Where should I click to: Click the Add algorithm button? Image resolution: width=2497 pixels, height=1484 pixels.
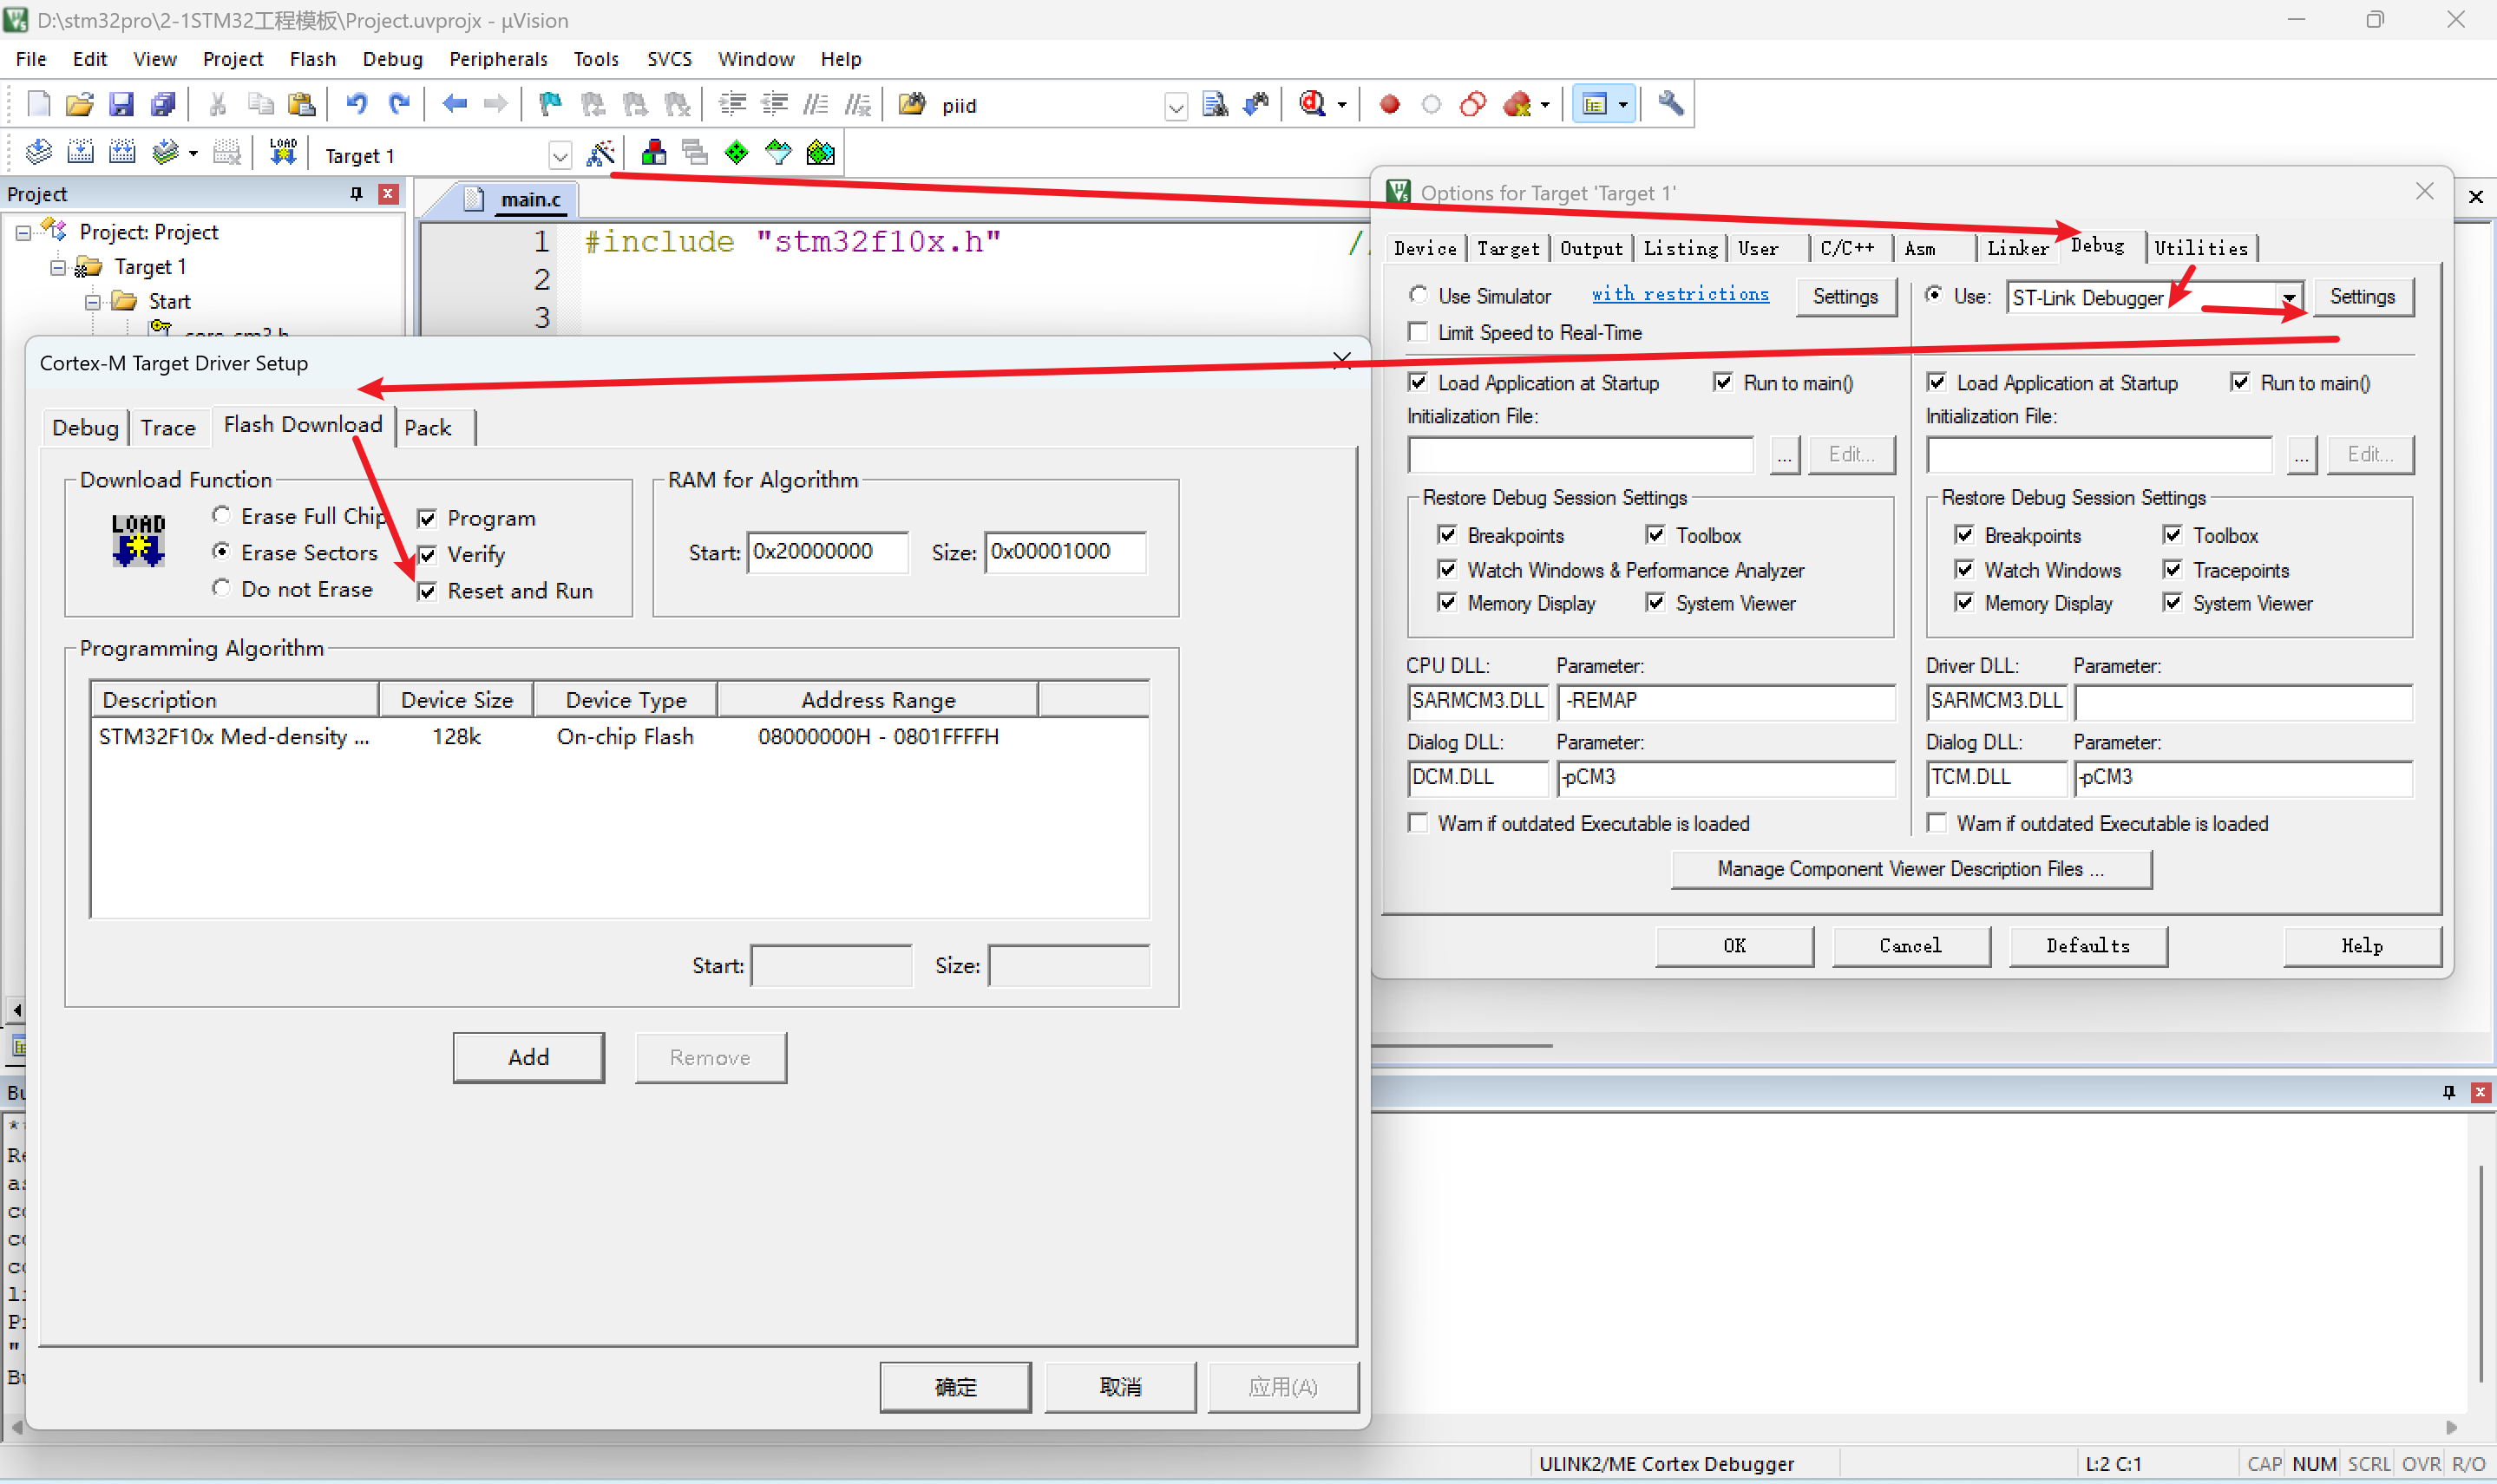click(528, 1057)
